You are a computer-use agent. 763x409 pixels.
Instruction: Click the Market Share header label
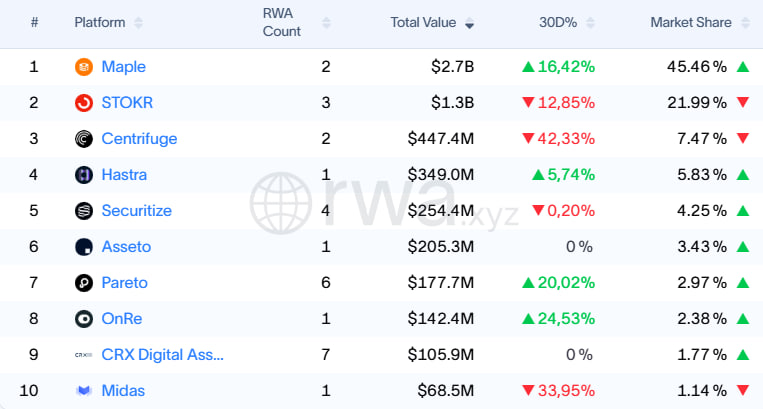tap(691, 22)
